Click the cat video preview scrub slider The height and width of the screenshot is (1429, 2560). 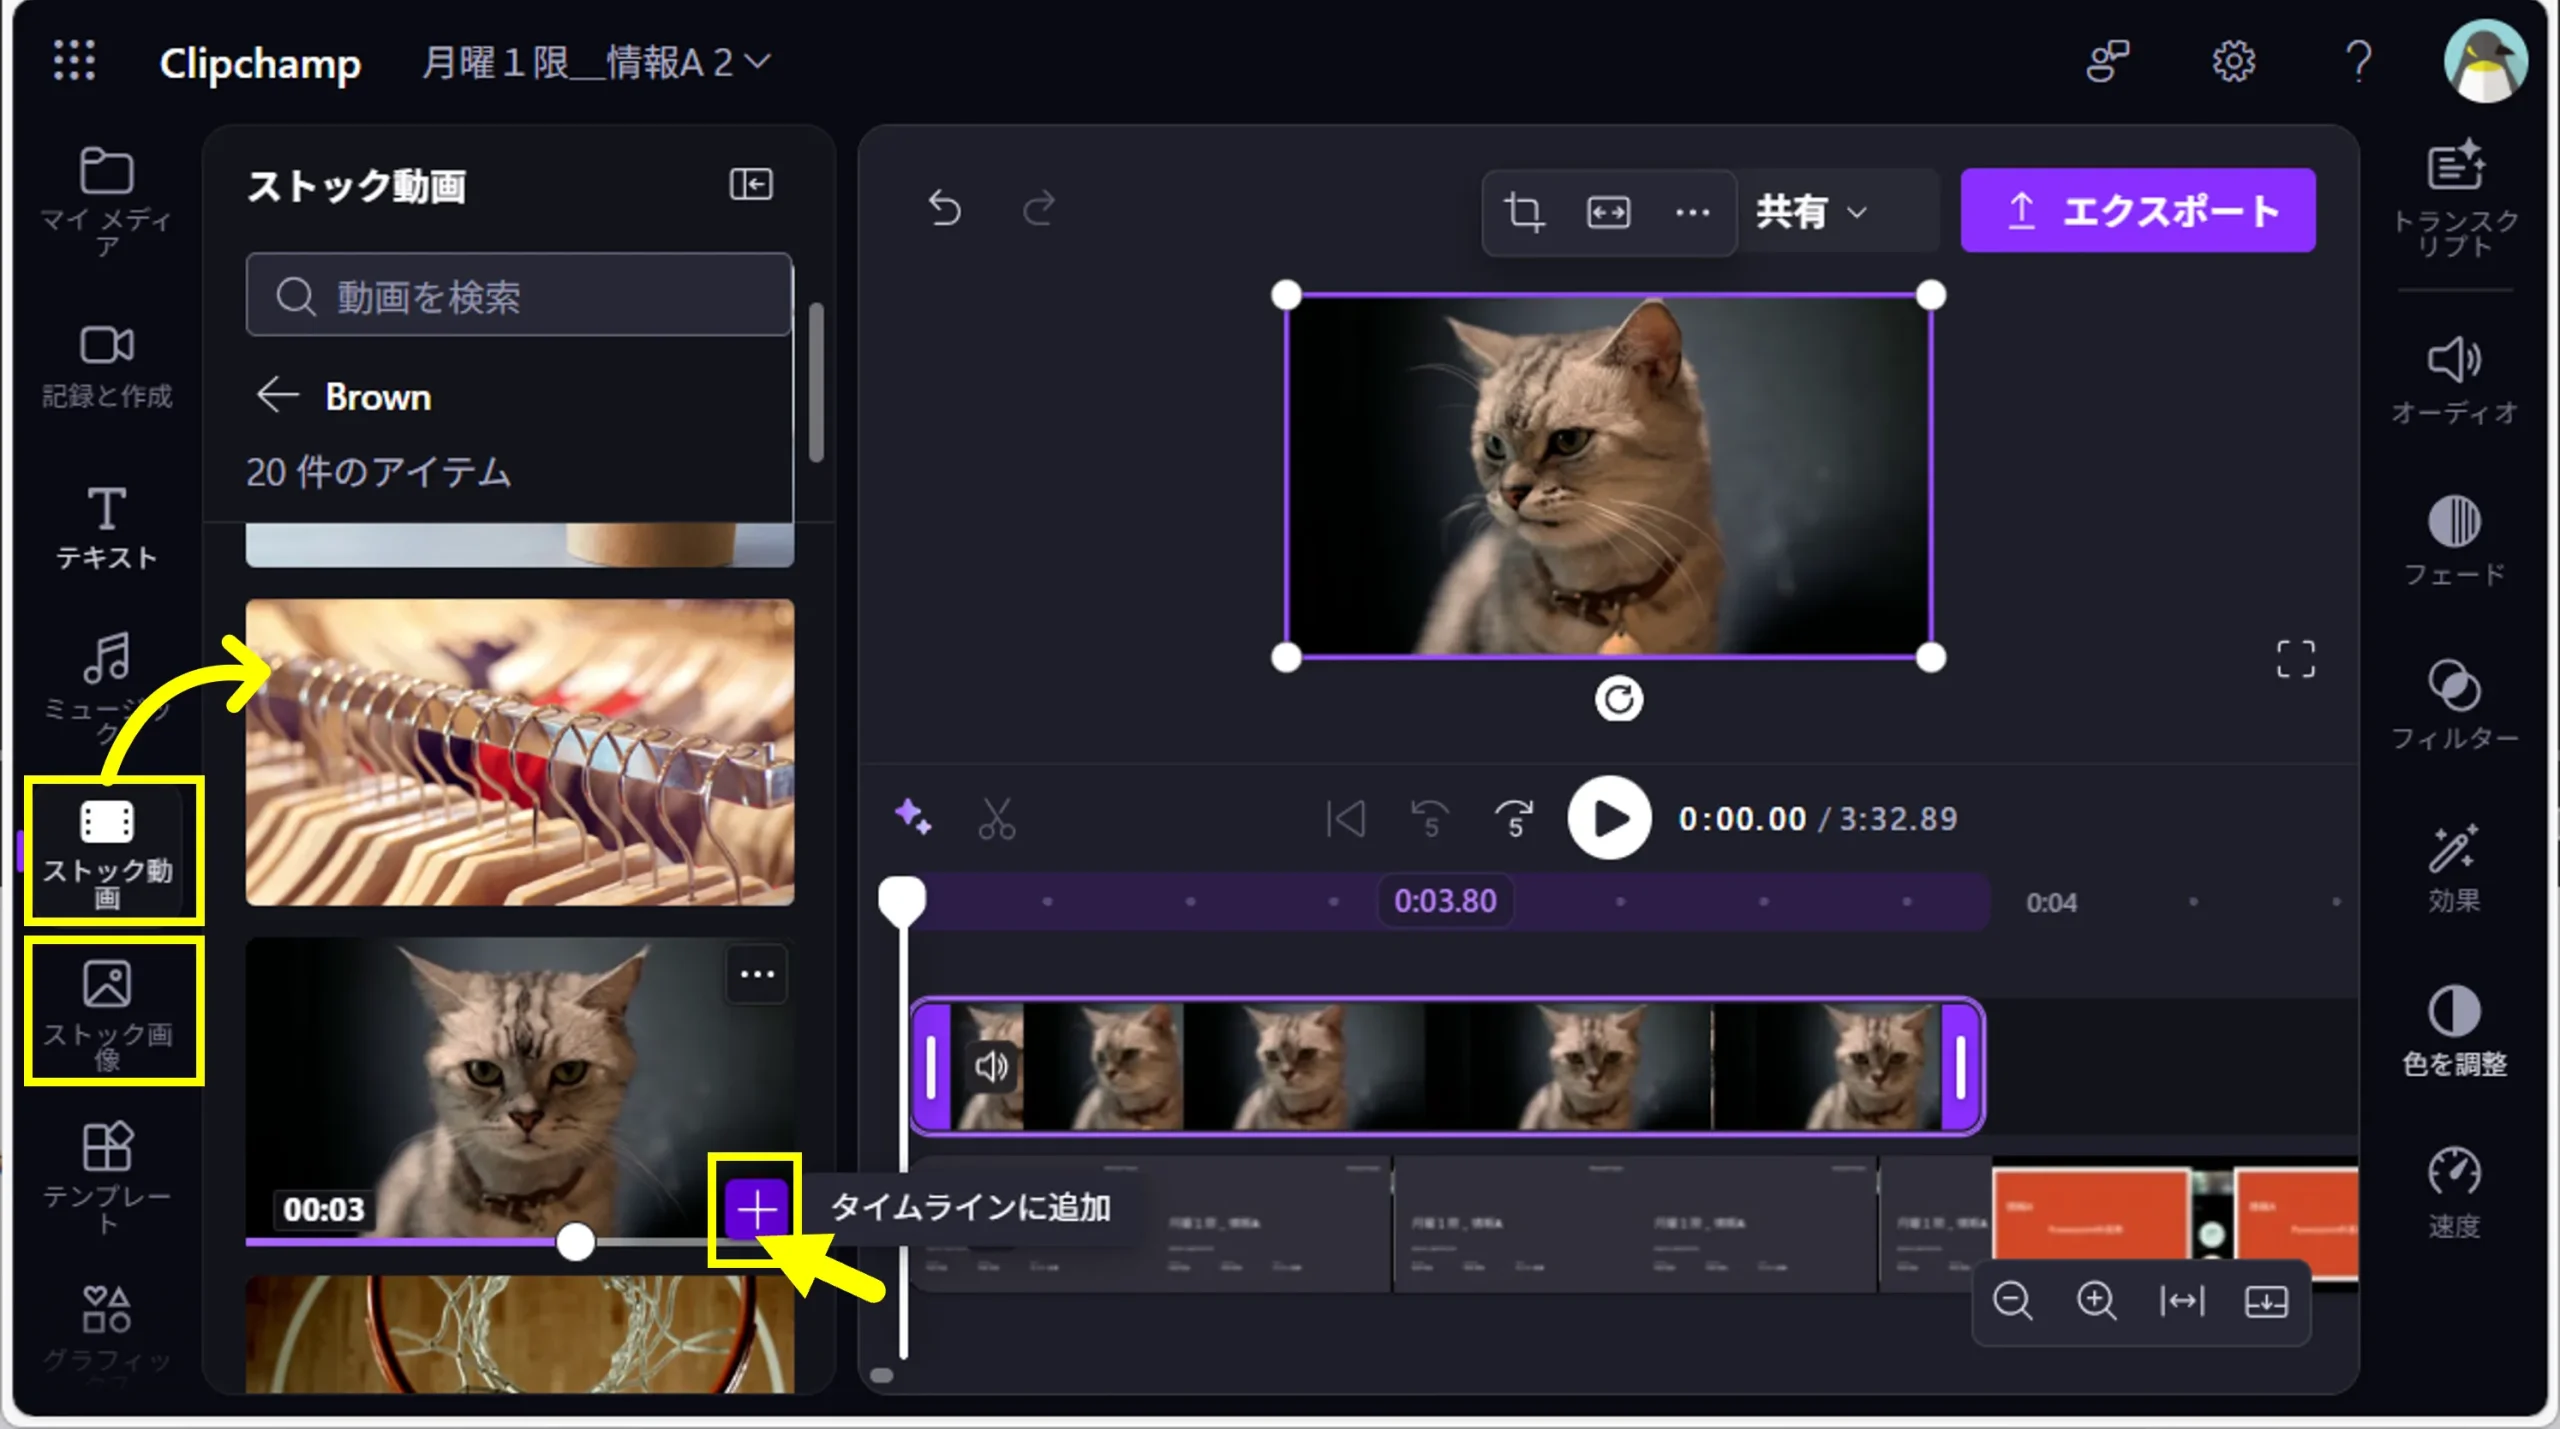pos(575,1242)
